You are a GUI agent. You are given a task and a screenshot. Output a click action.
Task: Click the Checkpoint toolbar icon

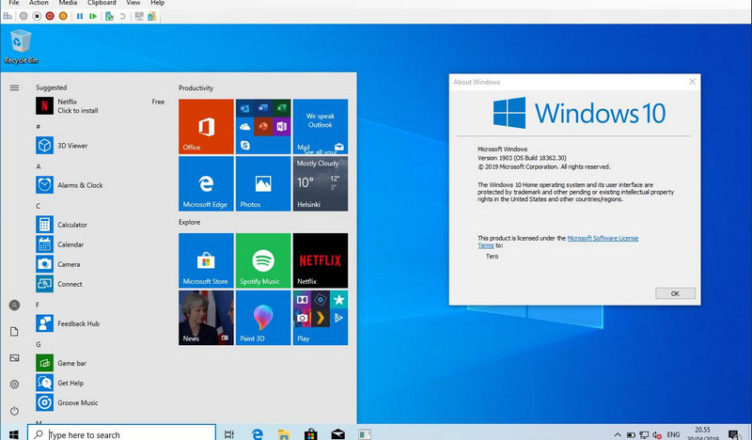pyautogui.click(x=109, y=16)
